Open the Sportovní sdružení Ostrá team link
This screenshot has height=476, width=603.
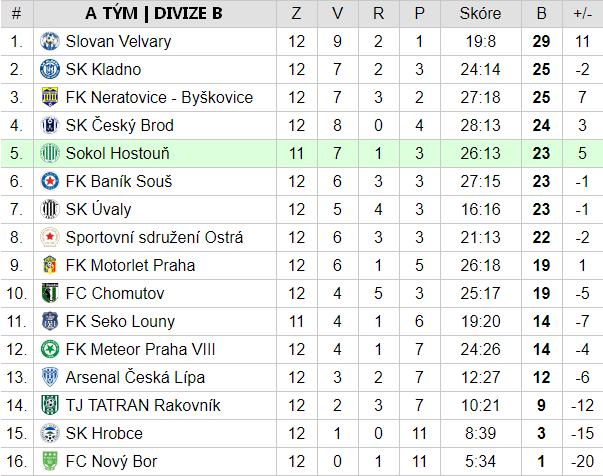[154, 237]
